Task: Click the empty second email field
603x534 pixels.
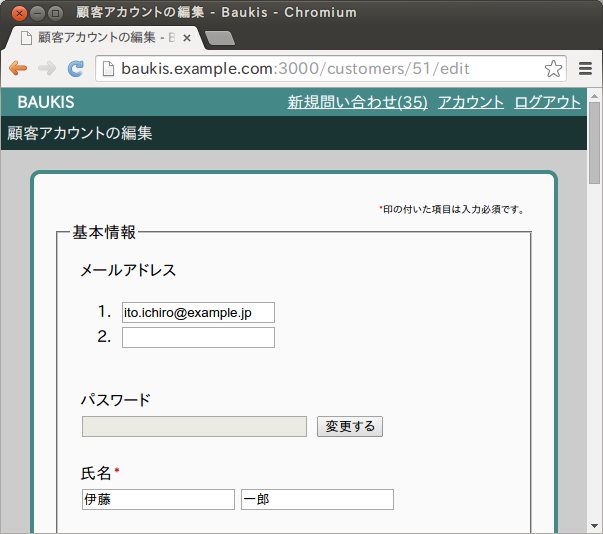Action: click(198, 337)
